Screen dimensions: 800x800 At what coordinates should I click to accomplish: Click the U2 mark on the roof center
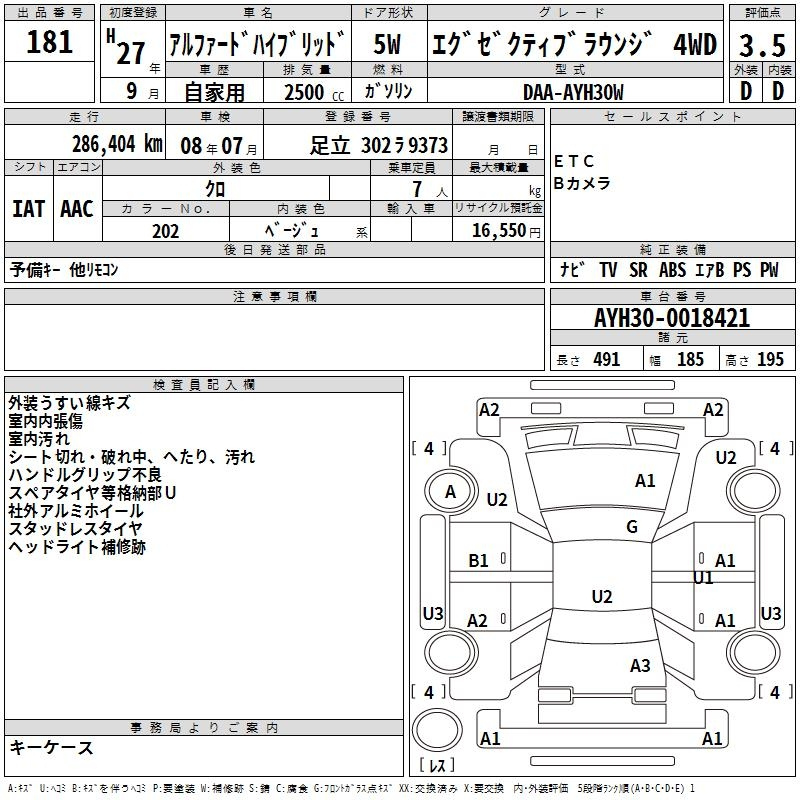click(601, 597)
